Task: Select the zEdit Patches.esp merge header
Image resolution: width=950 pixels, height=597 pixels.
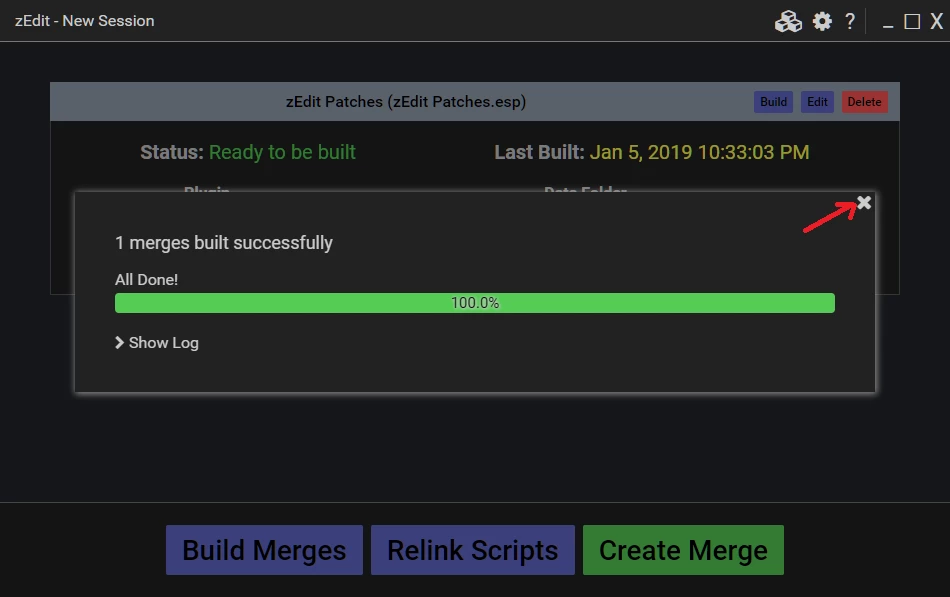Action: point(405,102)
